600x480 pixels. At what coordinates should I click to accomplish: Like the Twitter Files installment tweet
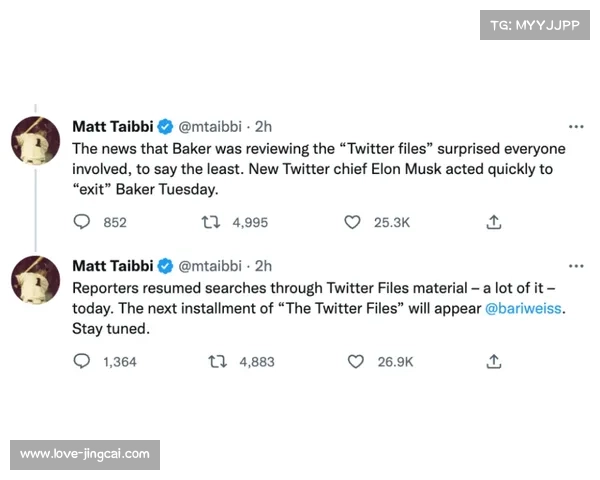click(x=355, y=361)
